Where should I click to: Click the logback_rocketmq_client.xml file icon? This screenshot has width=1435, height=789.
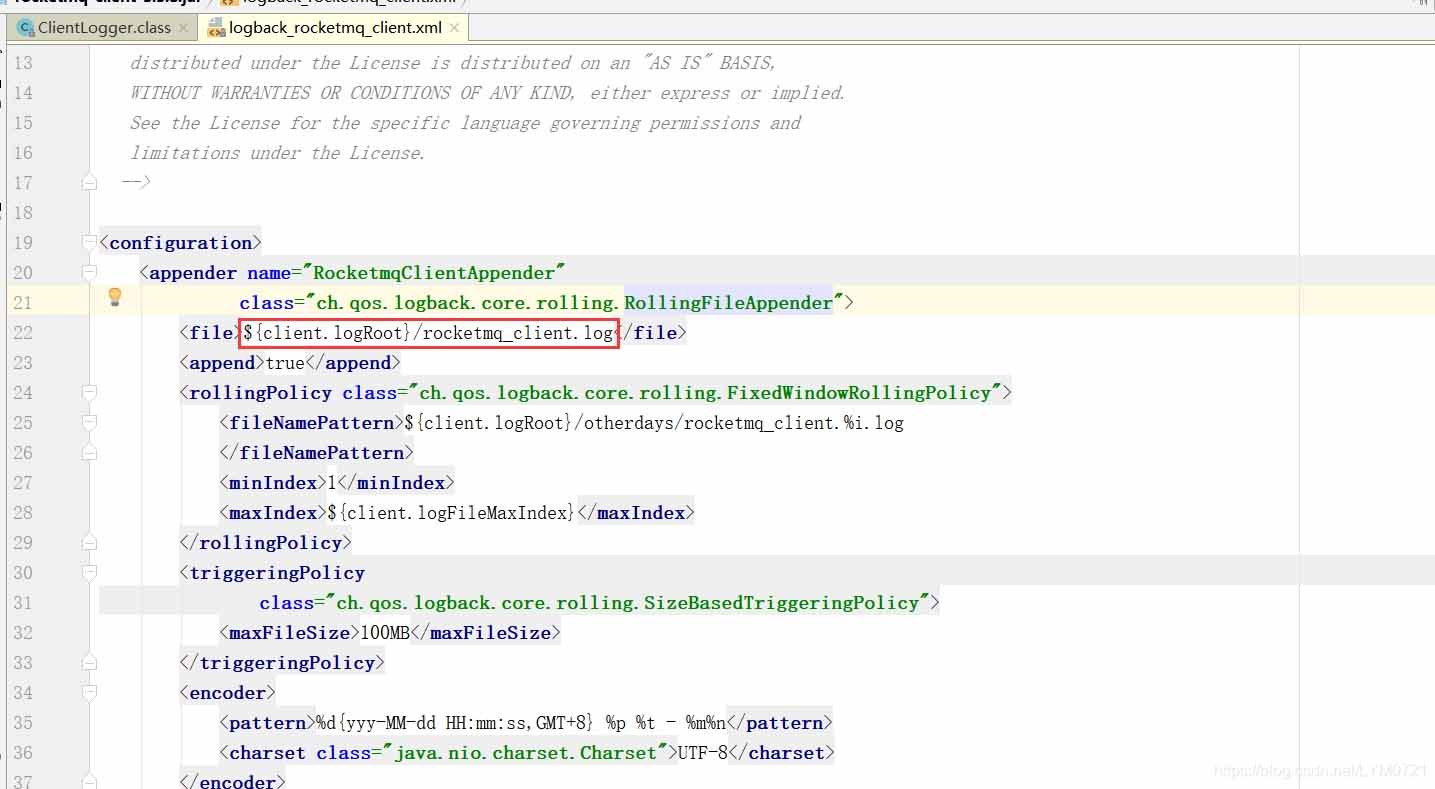[215, 28]
